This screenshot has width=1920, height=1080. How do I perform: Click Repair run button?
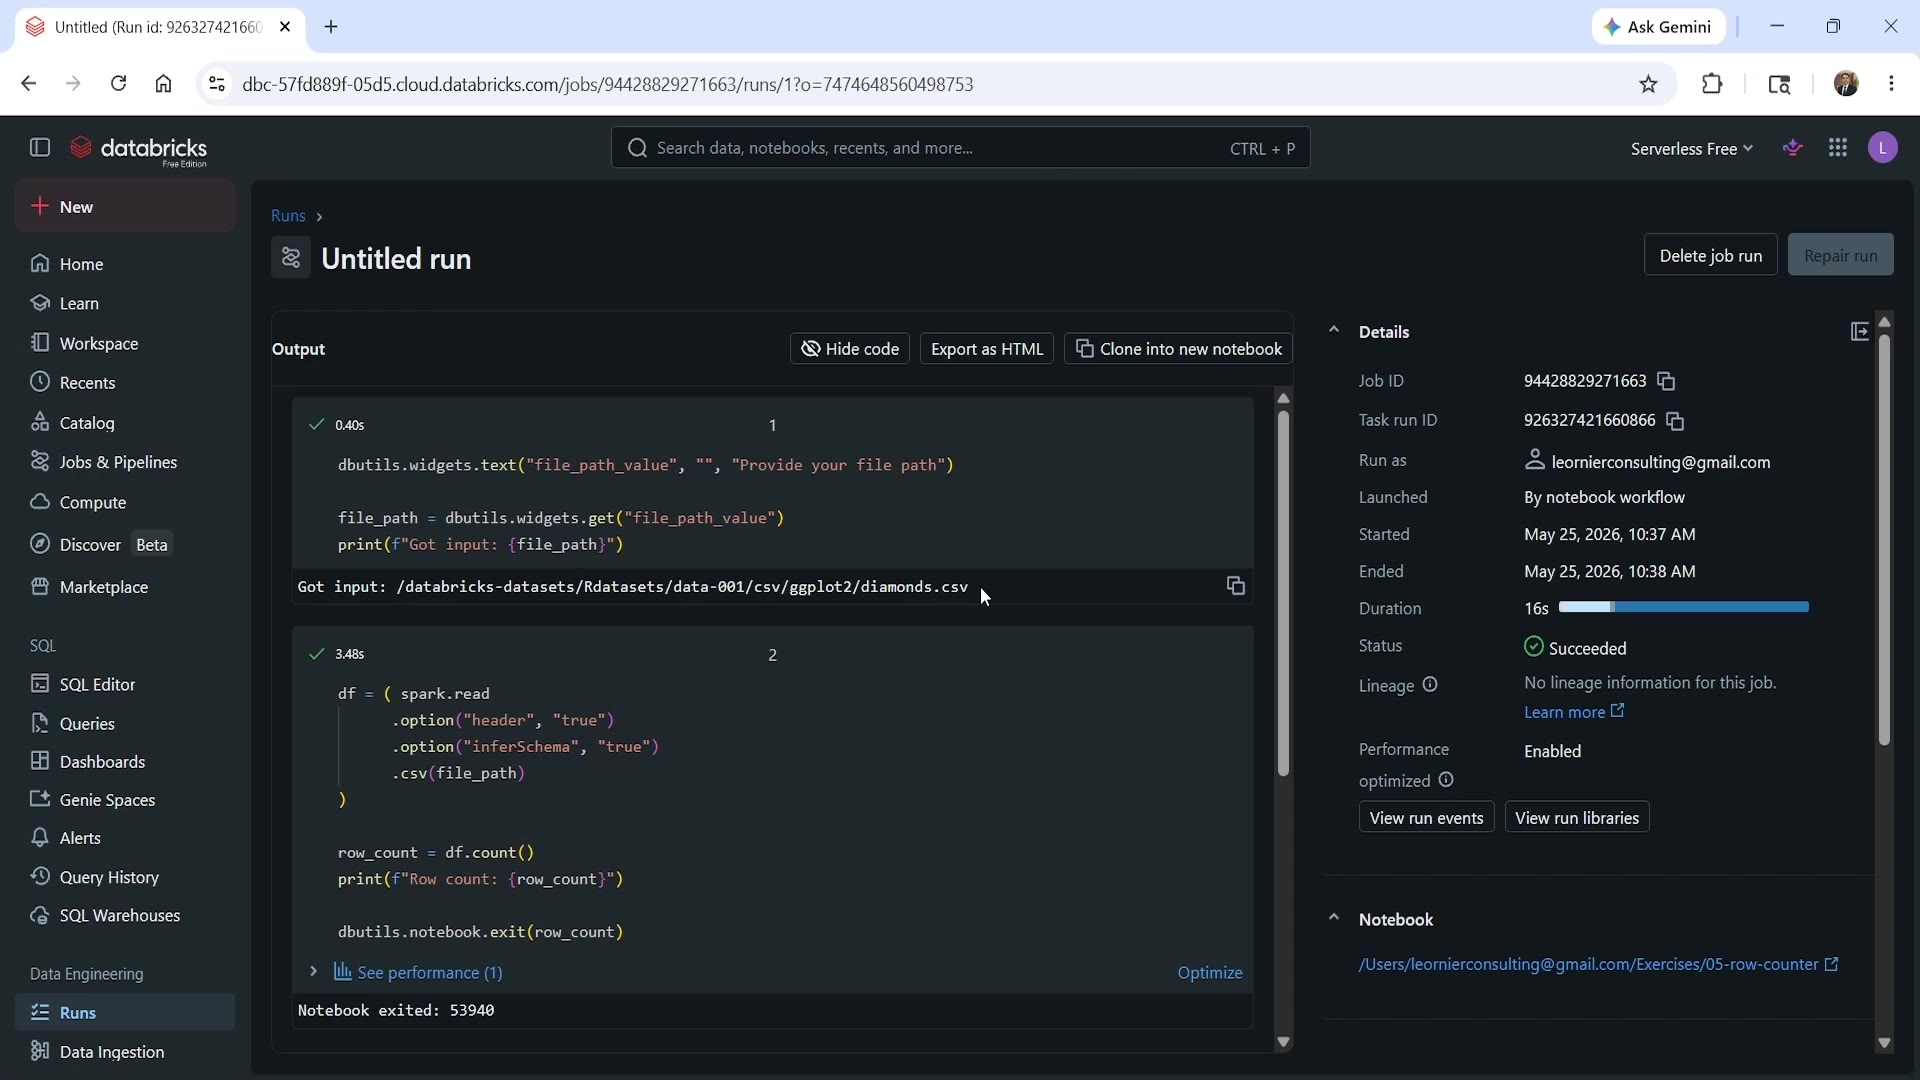(x=1840, y=255)
